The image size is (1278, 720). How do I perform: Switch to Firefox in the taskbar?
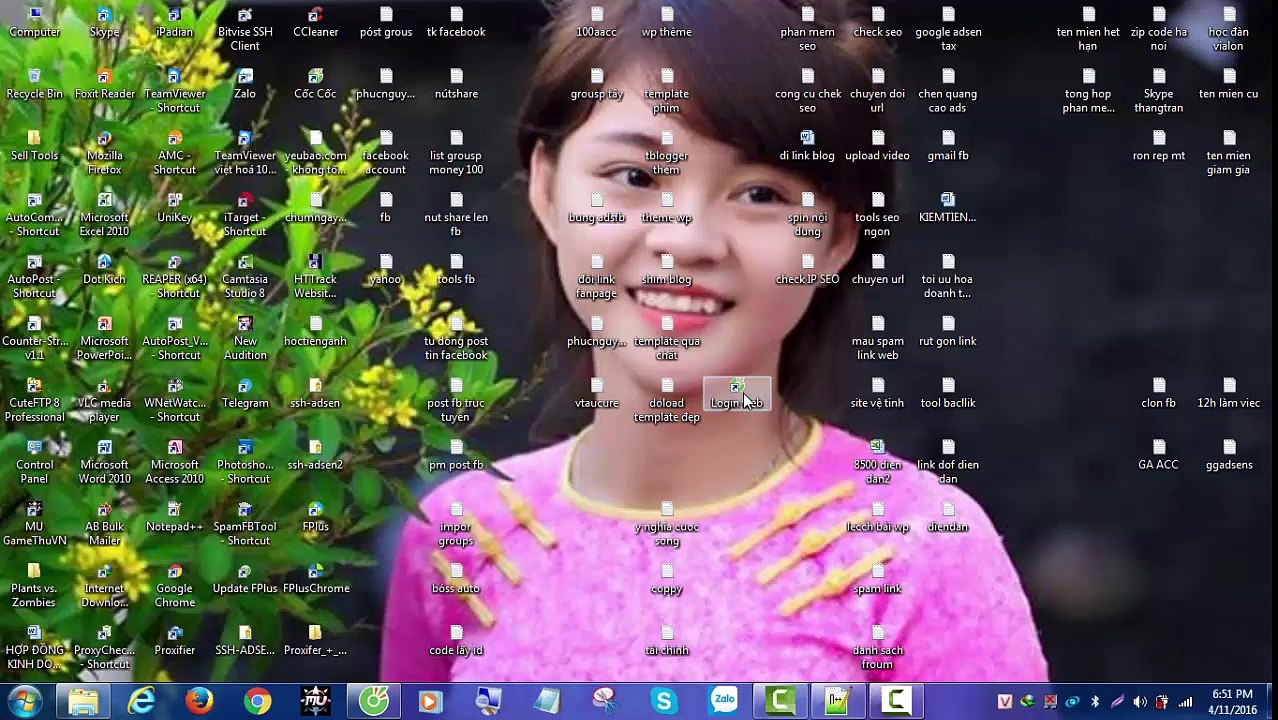click(199, 701)
